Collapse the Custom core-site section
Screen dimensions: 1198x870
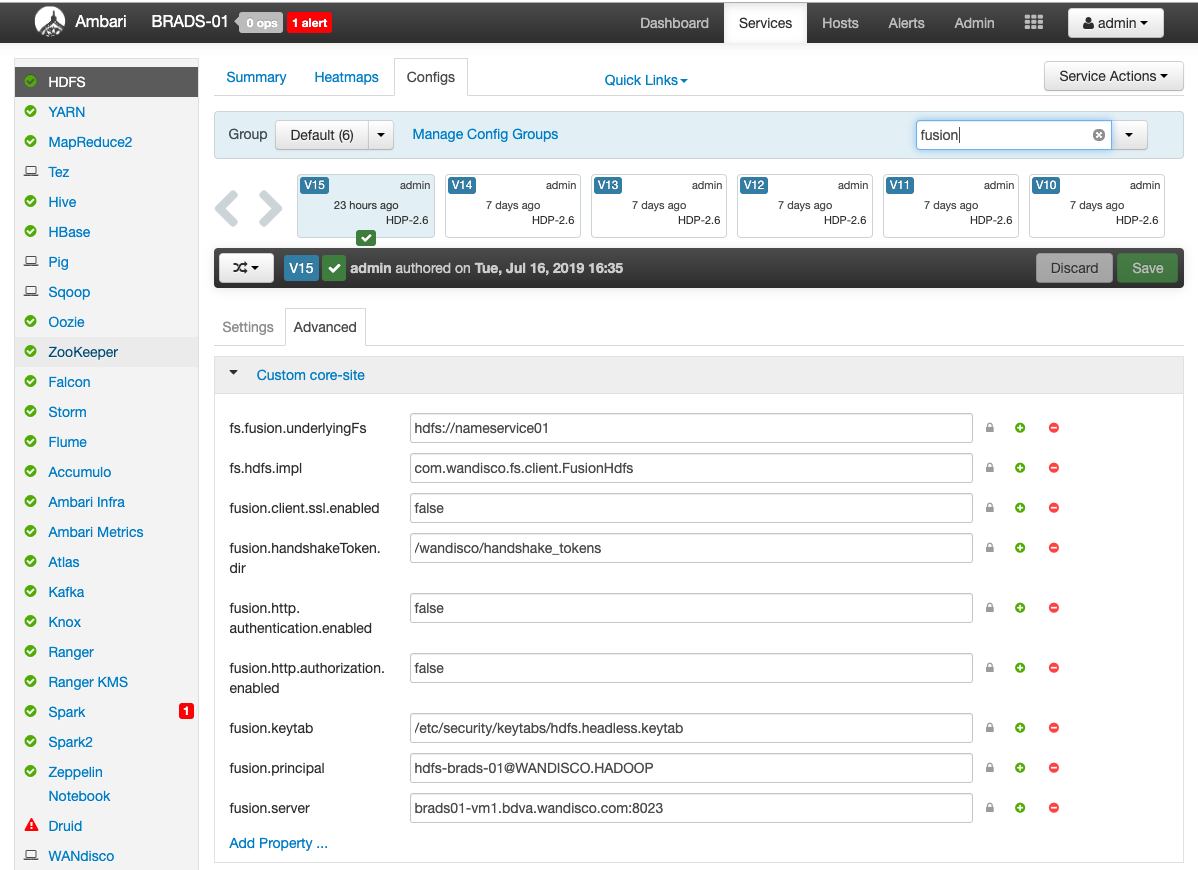click(x=234, y=374)
